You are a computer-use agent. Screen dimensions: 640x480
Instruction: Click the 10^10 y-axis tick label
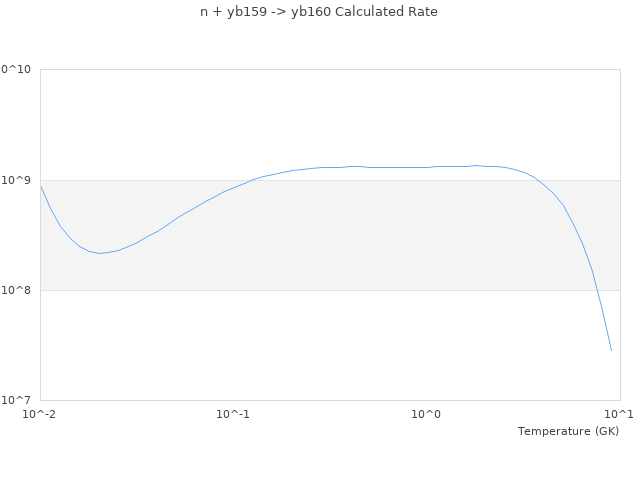(16, 70)
